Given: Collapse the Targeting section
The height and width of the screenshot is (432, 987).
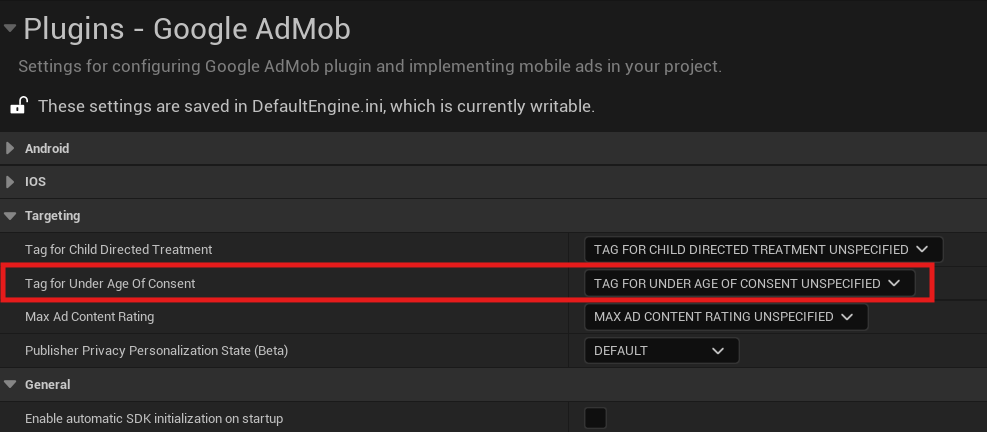Looking at the screenshot, I should tap(11, 215).
